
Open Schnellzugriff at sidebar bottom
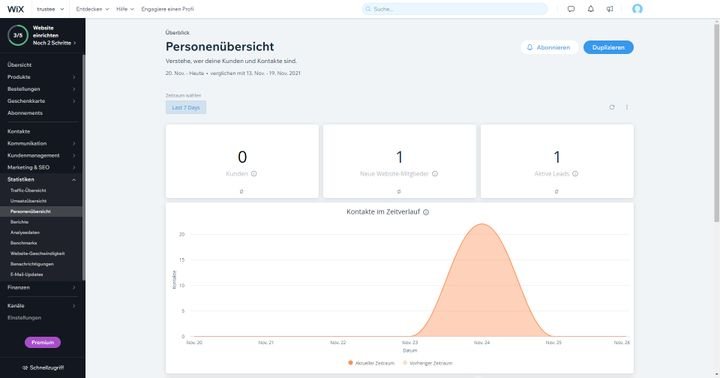pos(43,368)
